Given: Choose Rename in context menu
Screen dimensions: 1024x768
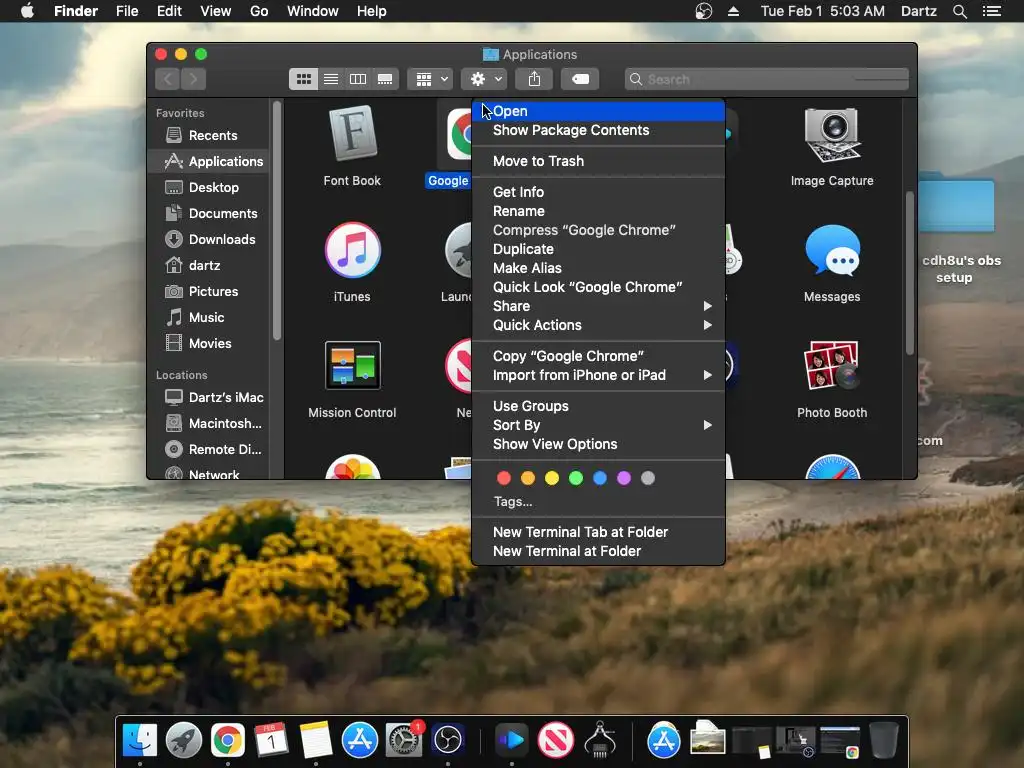Looking at the screenshot, I should tap(598, 211).
